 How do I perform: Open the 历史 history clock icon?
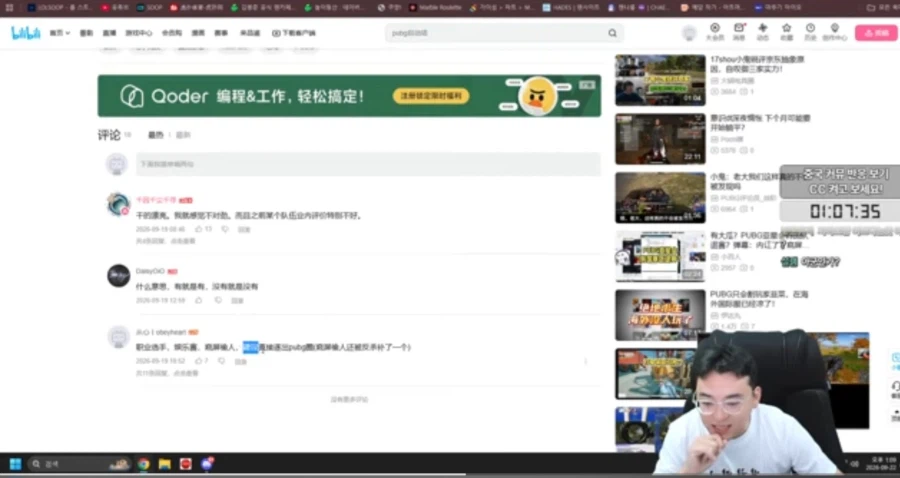pyautogui.click(x=810, y=32)
